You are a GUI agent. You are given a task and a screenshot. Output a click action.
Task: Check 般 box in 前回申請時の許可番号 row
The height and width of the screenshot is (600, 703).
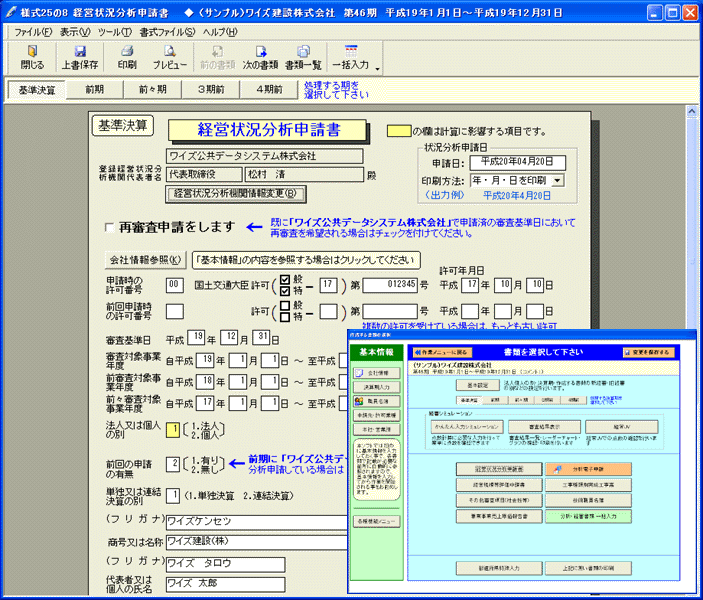(285, 306)
